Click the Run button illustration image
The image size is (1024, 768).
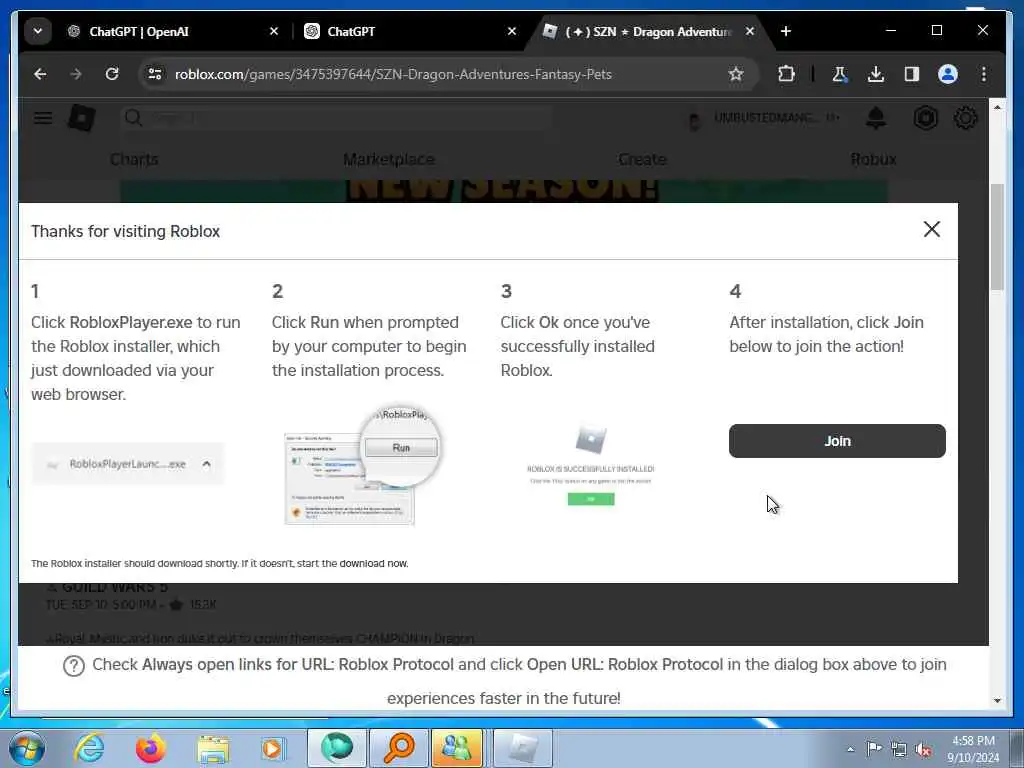[x=363, y=465]
